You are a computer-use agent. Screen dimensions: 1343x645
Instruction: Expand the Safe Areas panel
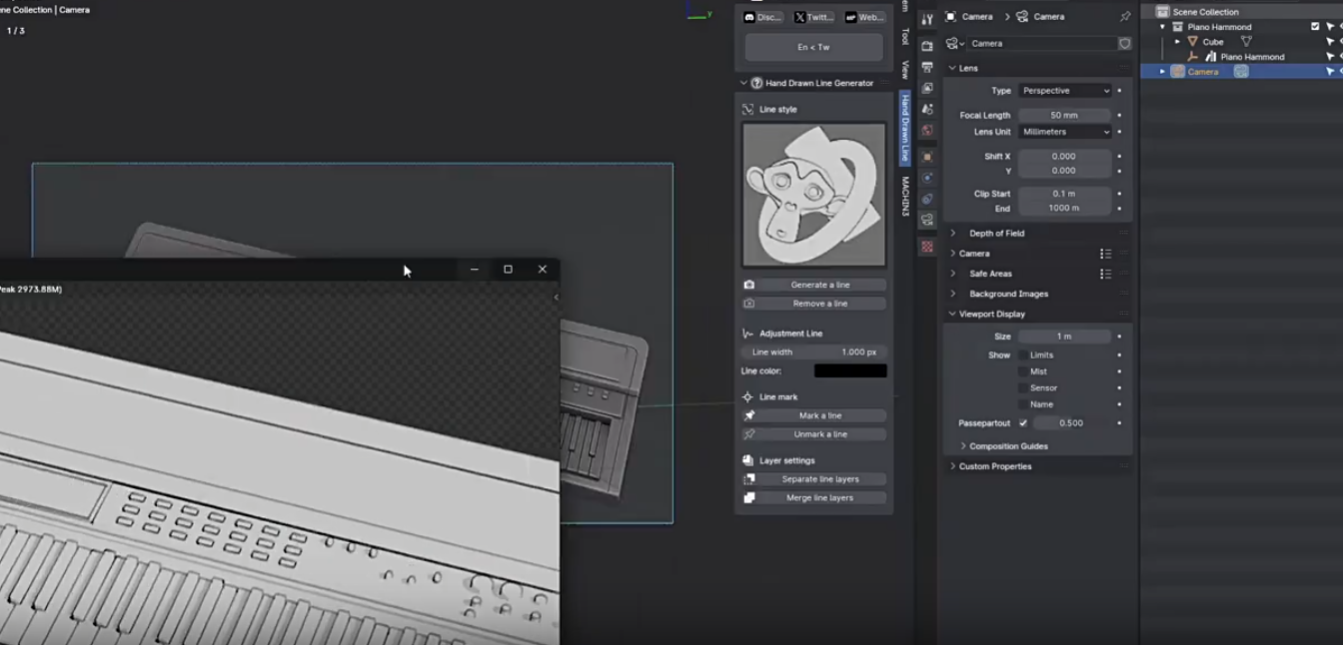[953, 274]
